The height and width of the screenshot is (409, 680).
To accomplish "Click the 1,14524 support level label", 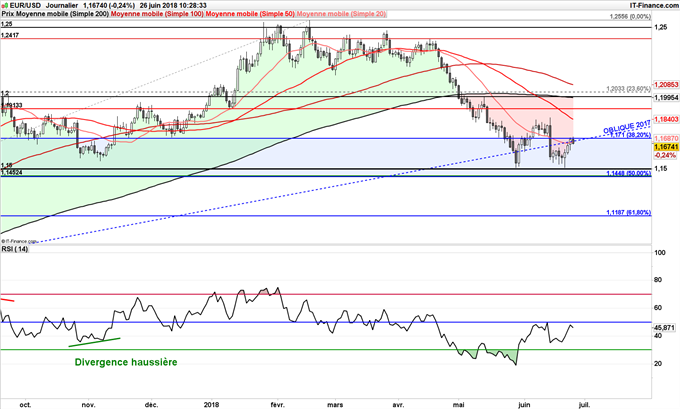I will 12,172.
